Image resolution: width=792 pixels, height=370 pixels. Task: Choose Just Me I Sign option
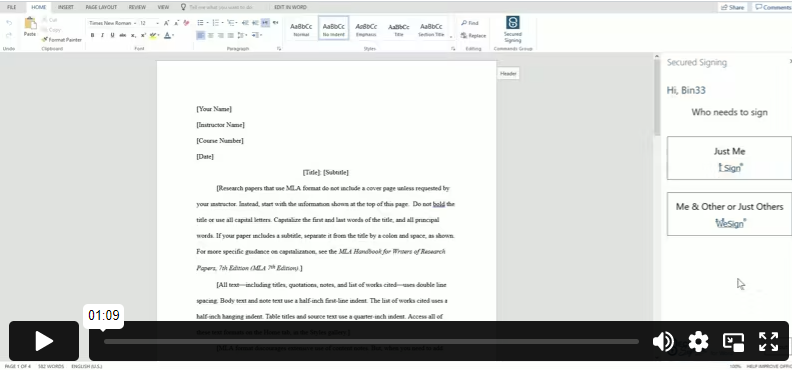coord(729,158)
